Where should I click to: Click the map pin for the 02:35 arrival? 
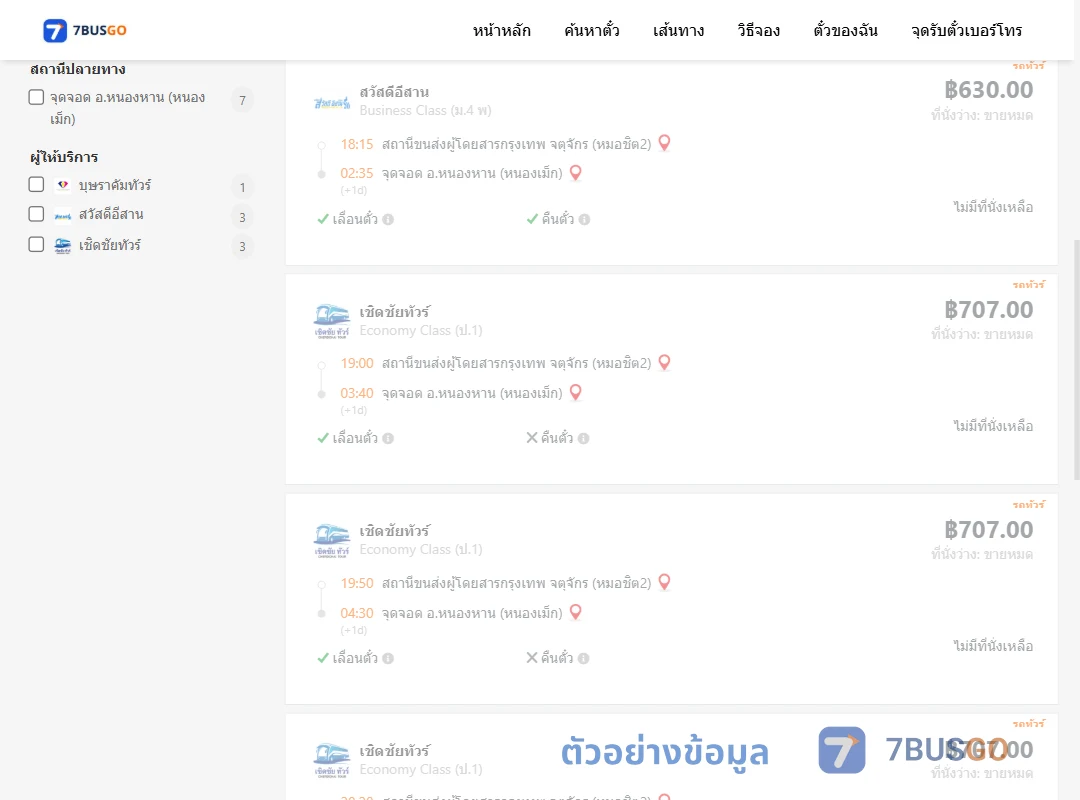click(x=576, y=172)
